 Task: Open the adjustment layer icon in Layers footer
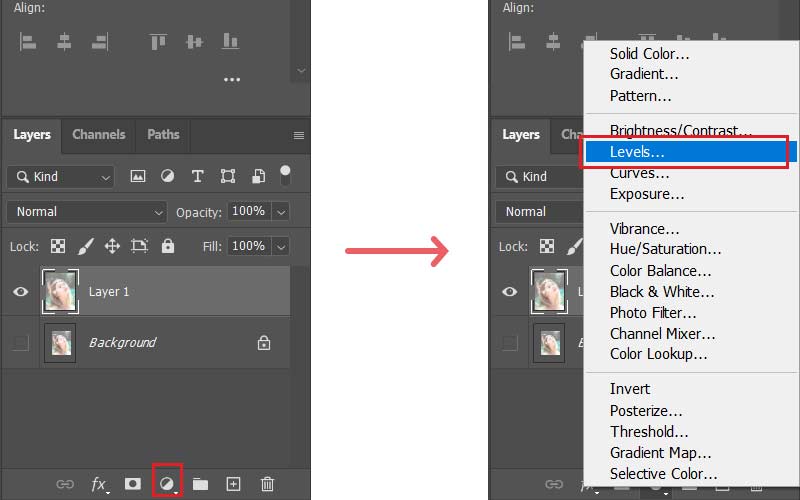167,483
